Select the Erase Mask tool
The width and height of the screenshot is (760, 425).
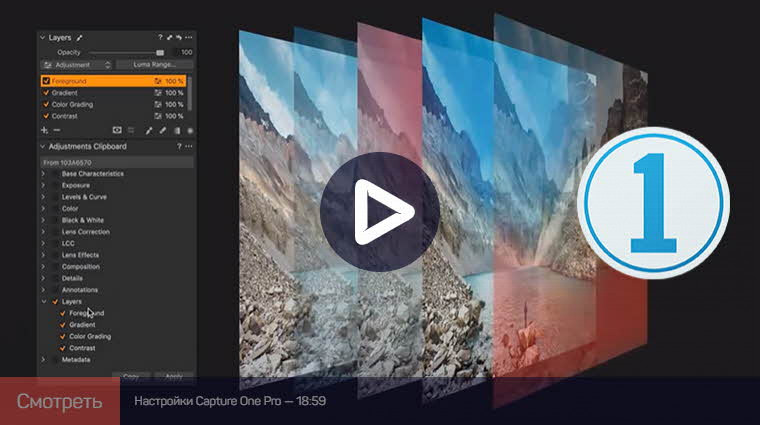[163, 130]
